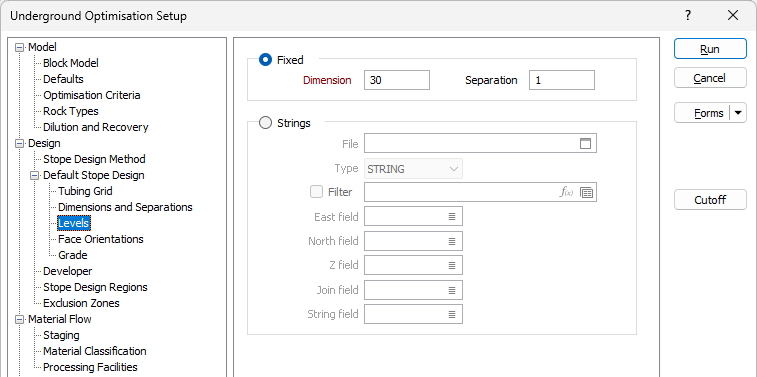Select Face Orientations in the tree

[101, 239]
